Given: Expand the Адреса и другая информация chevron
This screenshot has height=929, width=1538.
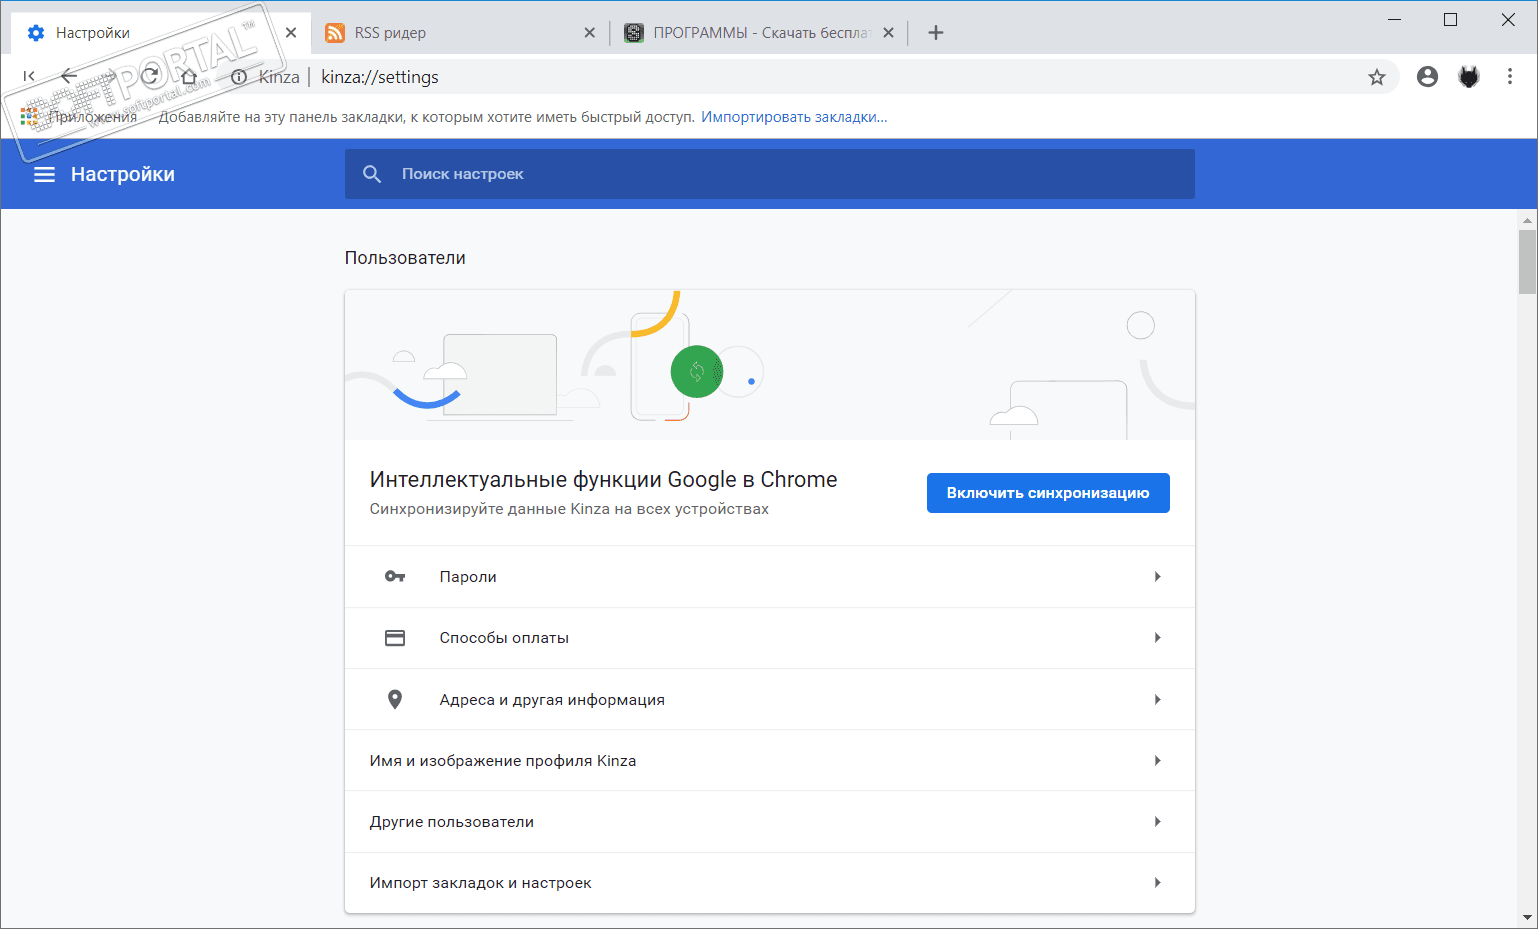Looking at the screenshot, I should 1157,700.
